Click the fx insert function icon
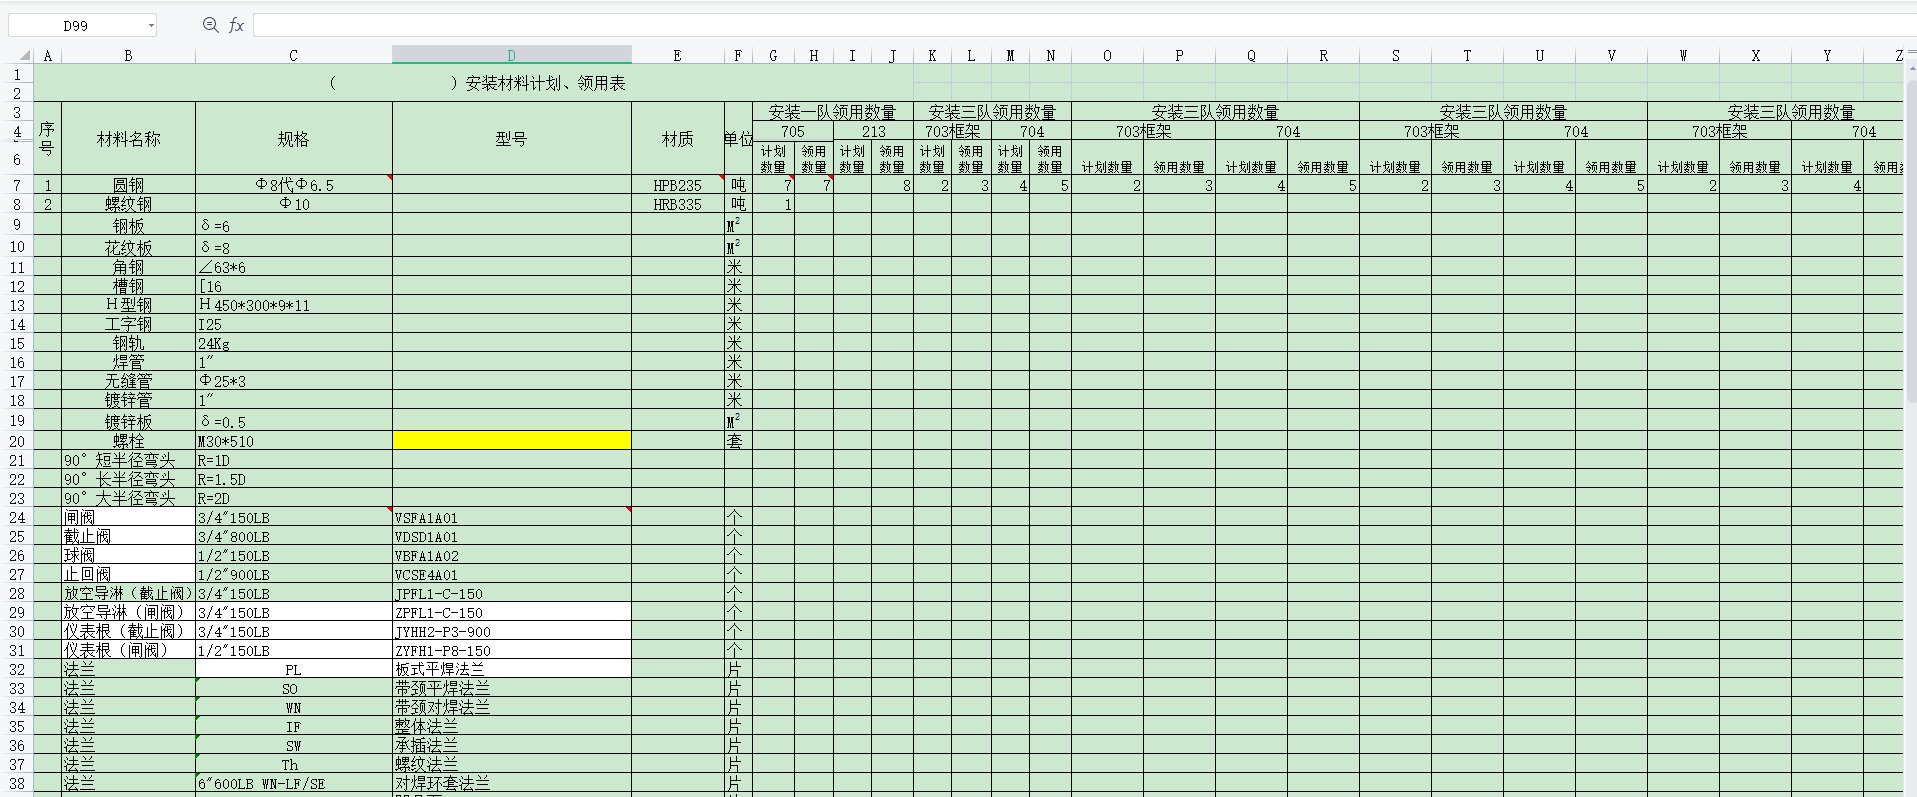1917x797 pixels. pos(237,25)
